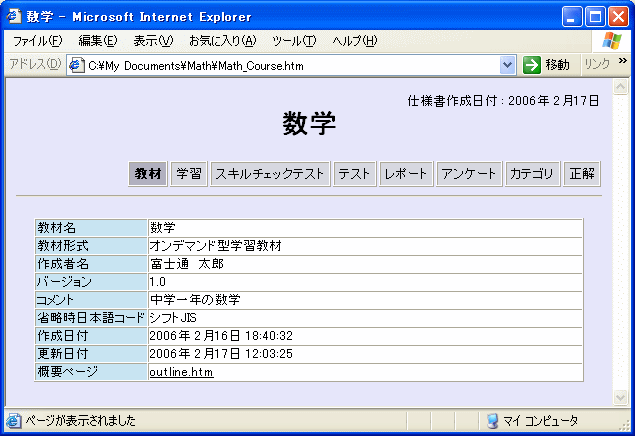Open the カテゴリ tab
The width and height of the screenshot is (635, 436).
pyautogui.click(x=532, y=173)
